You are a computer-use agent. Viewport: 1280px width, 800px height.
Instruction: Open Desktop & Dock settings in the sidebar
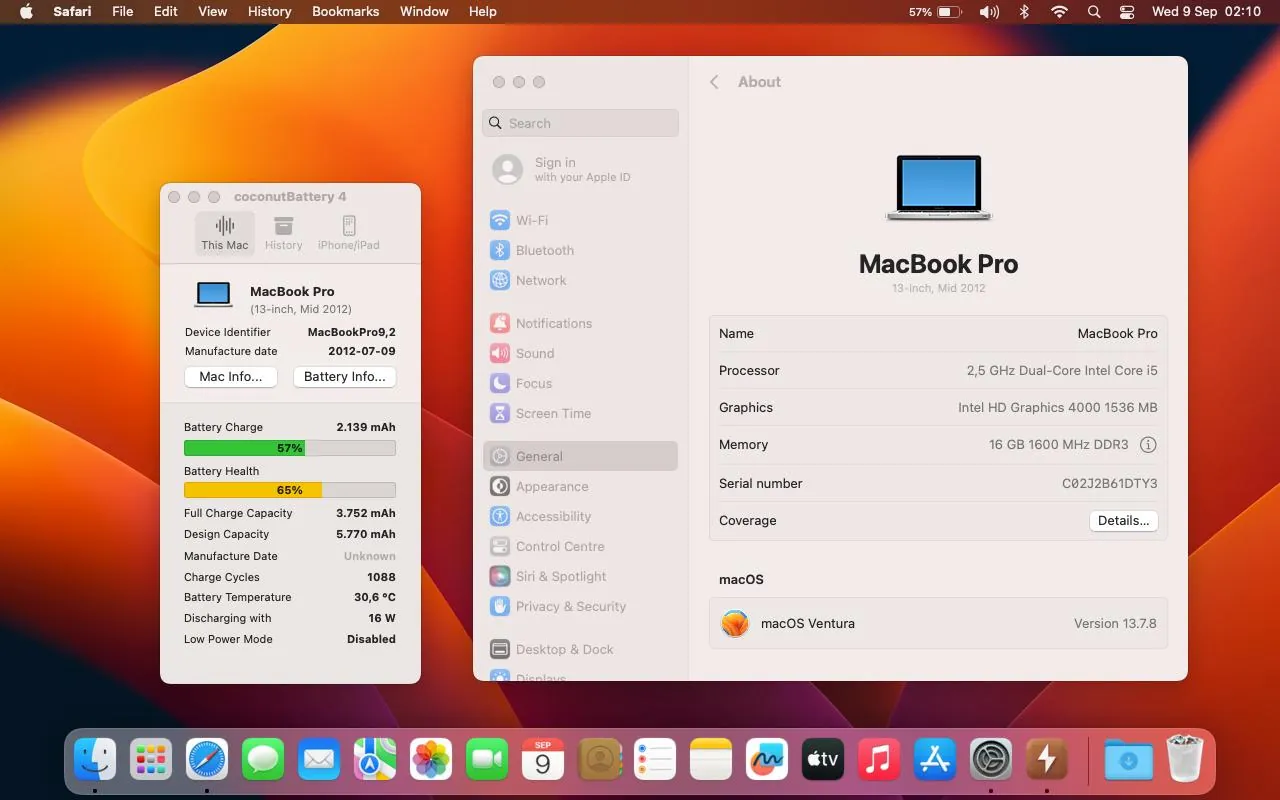(x=580, y=649)
